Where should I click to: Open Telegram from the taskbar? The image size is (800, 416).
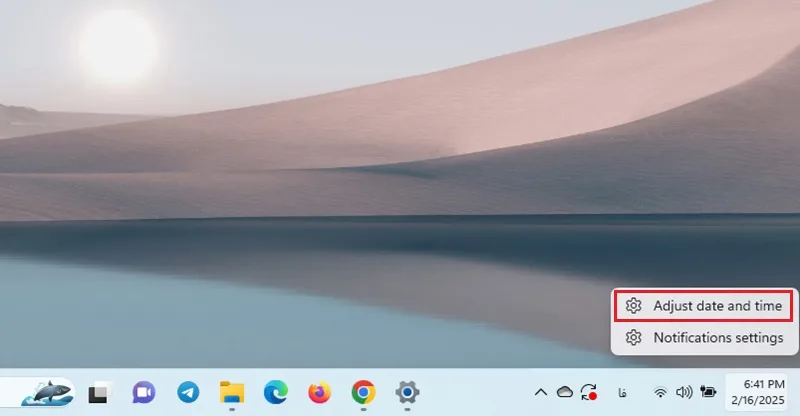tap(188, 393)
